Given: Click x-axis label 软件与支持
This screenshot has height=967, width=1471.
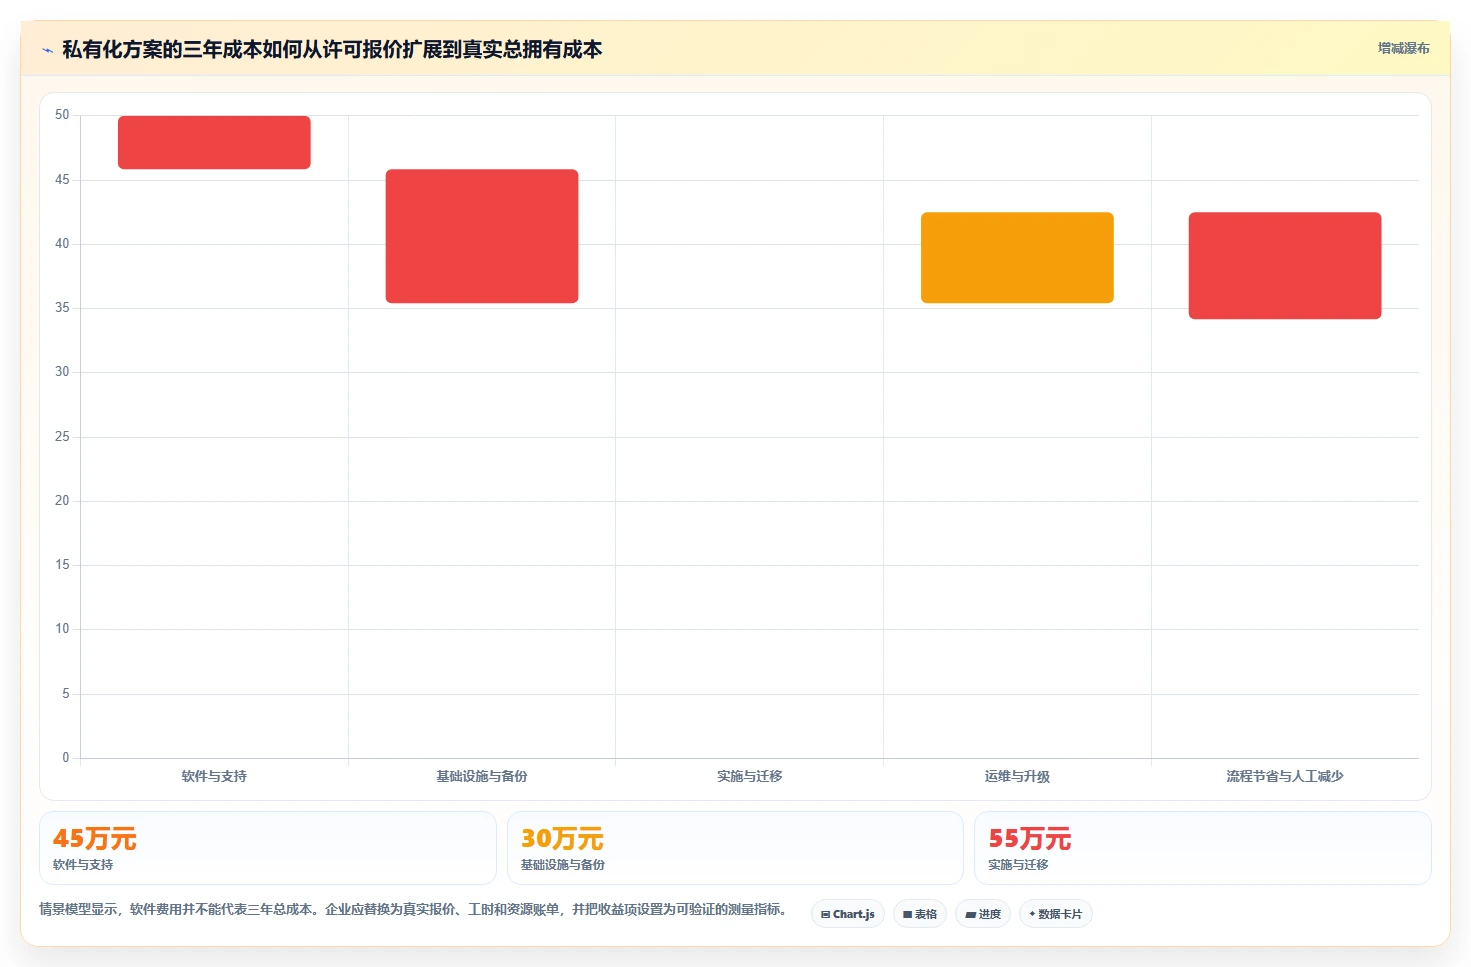Looking at the screenshot, I should [214, 776].
